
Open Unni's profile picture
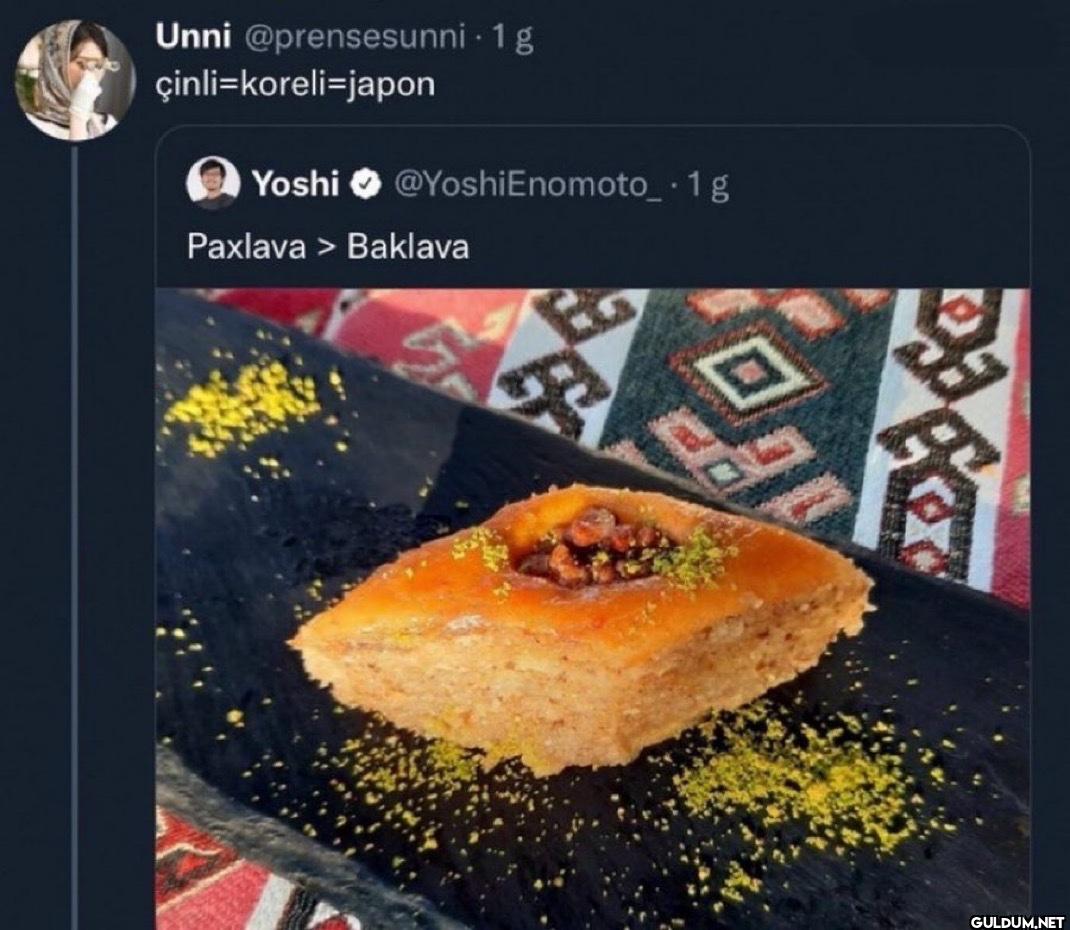coord(75,80)
